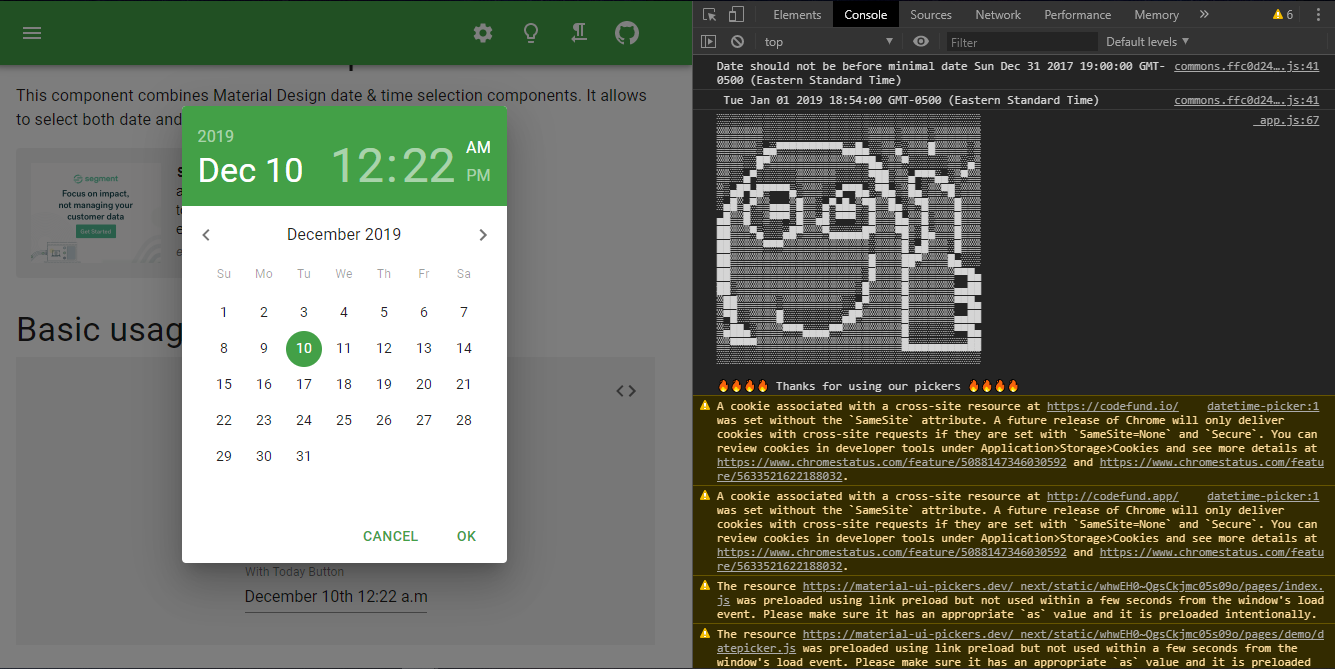This screenshot has width=1335, height=669.
Task: Open first datetime-picker:1 source link
Action: (1263, 406)
